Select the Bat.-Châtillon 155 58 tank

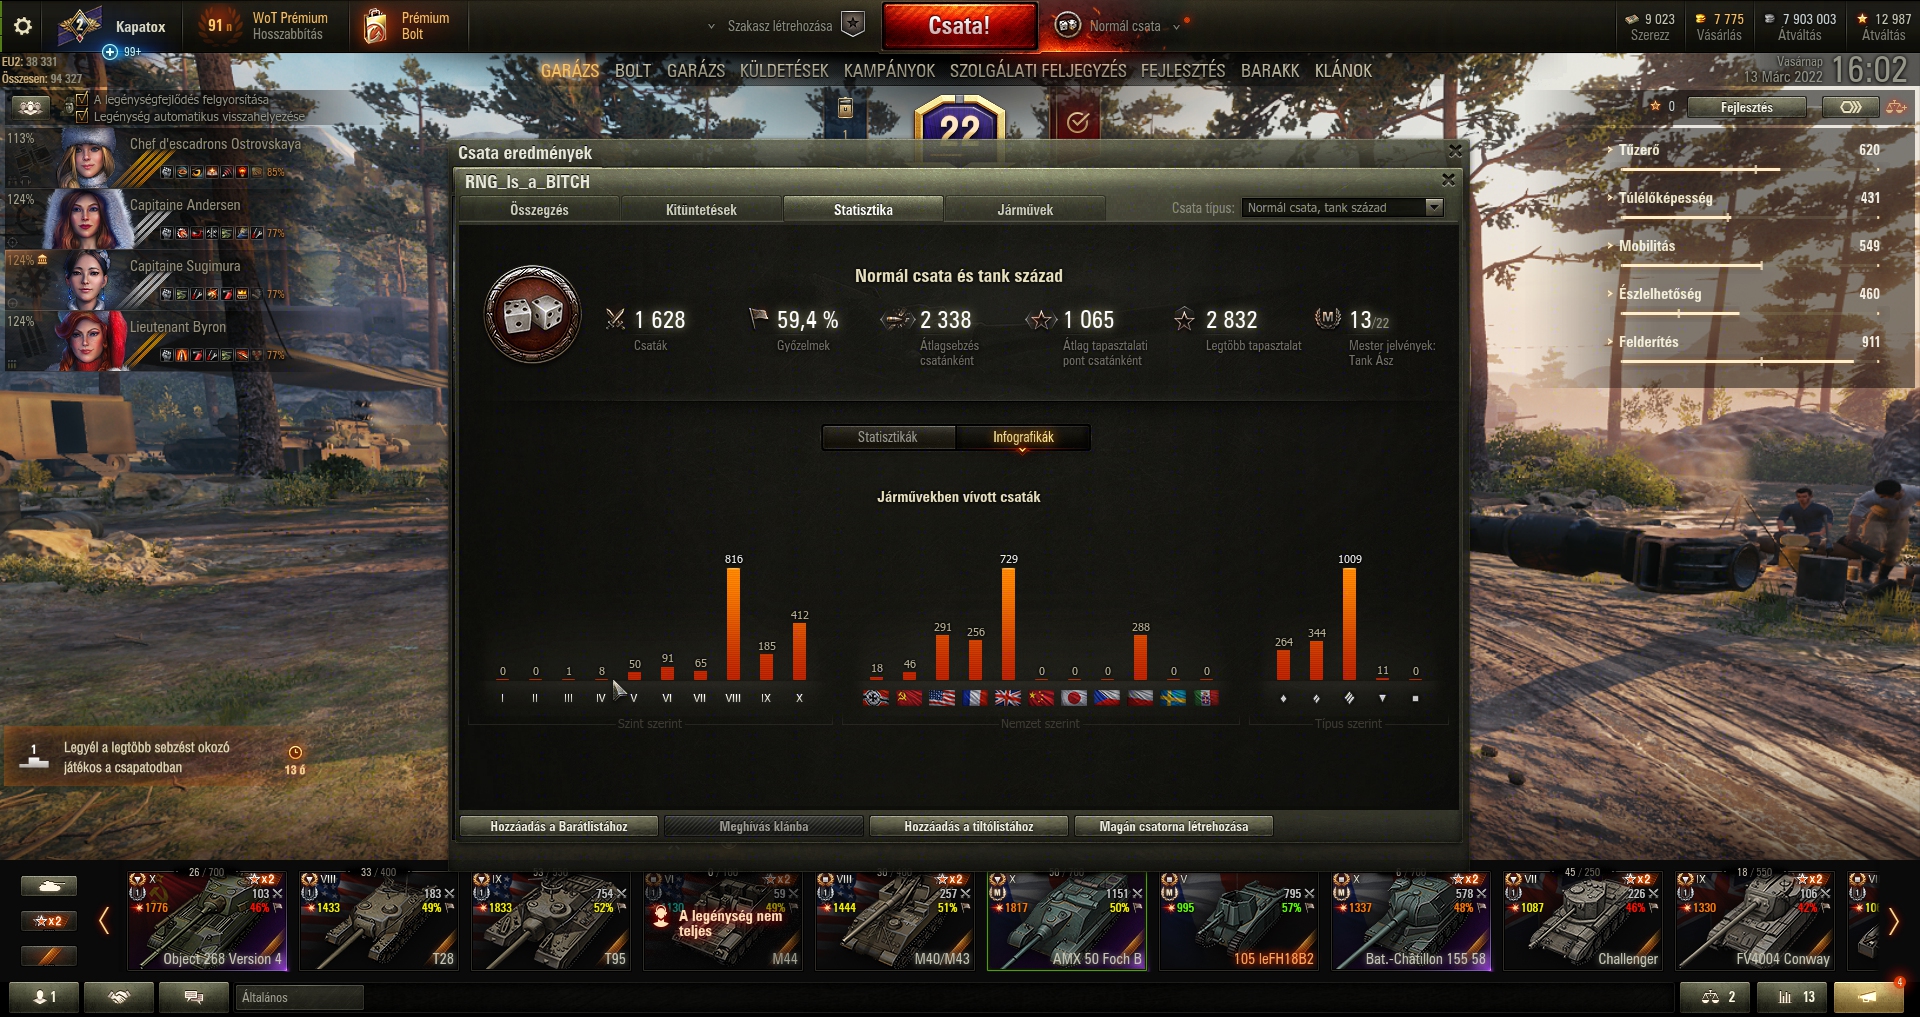[x=1411, y=920]
